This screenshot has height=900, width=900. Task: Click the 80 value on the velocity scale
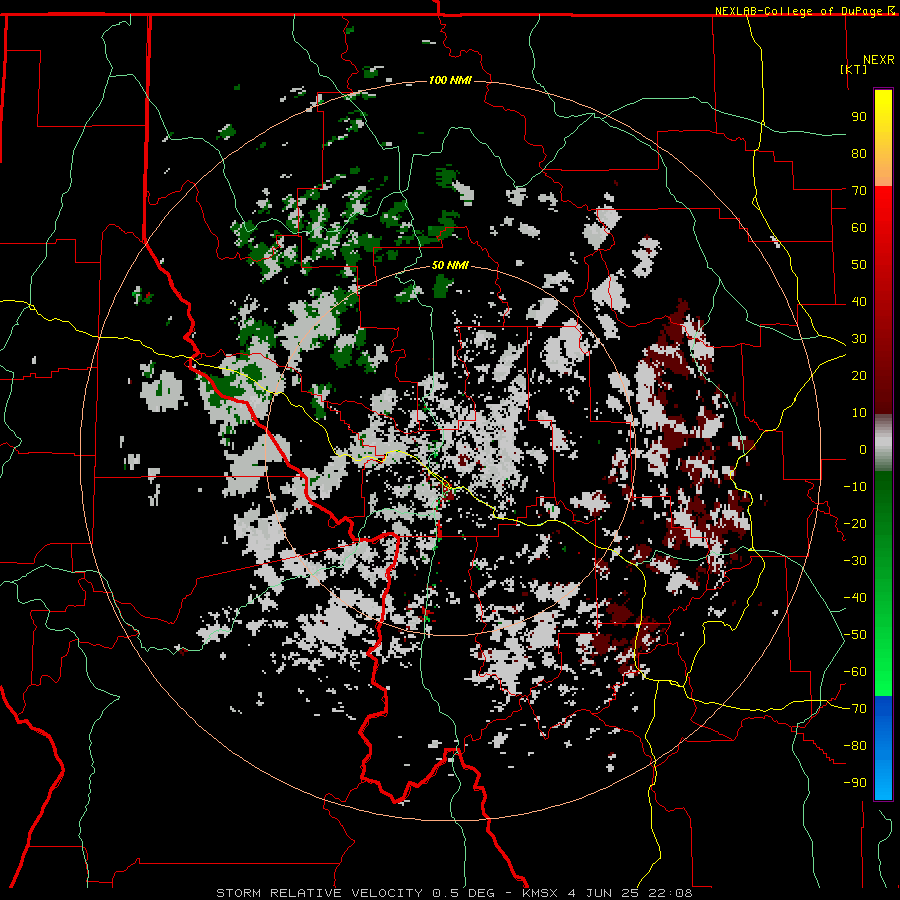859,153
